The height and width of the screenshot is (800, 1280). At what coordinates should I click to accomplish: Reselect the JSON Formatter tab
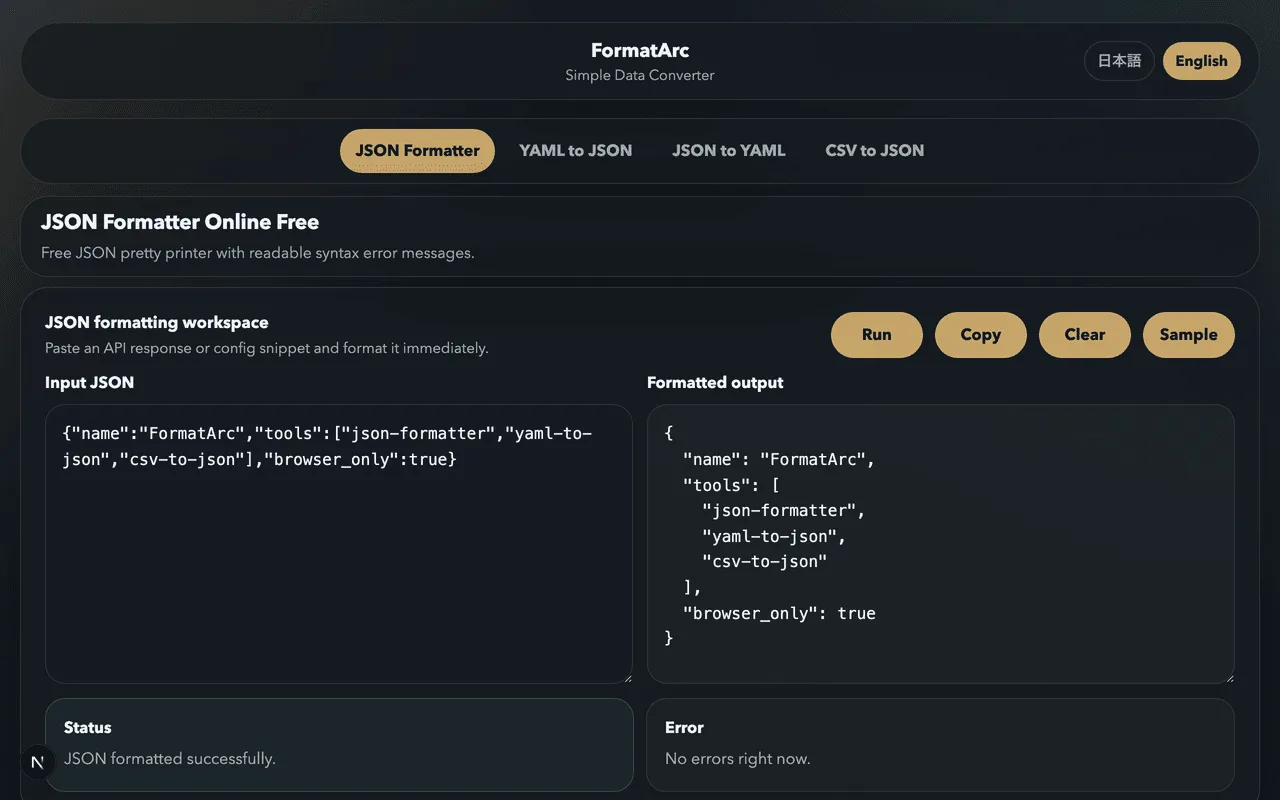click(x=417, y=150)
